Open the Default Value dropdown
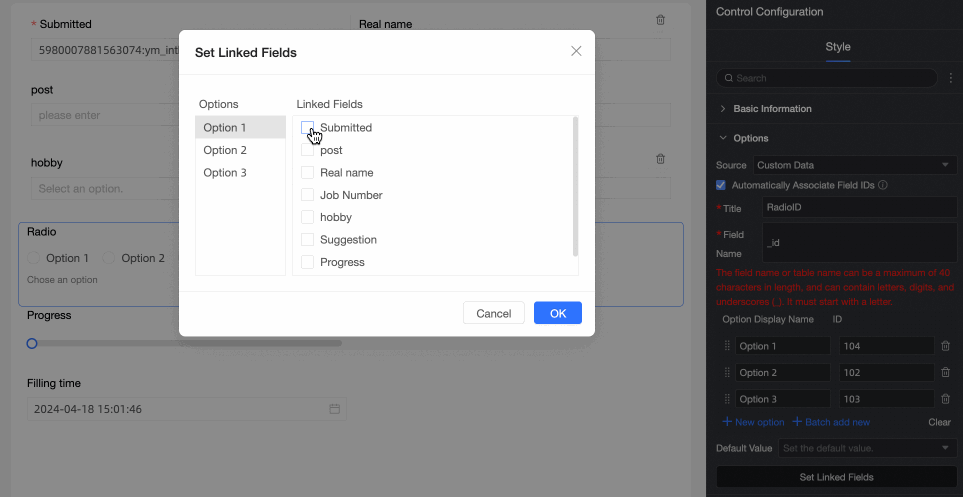The image size is (963, 497). coord(866,448)
